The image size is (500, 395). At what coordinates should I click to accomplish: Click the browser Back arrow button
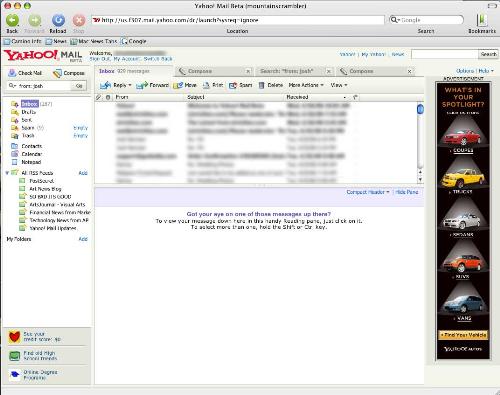(x=12, y=20)
